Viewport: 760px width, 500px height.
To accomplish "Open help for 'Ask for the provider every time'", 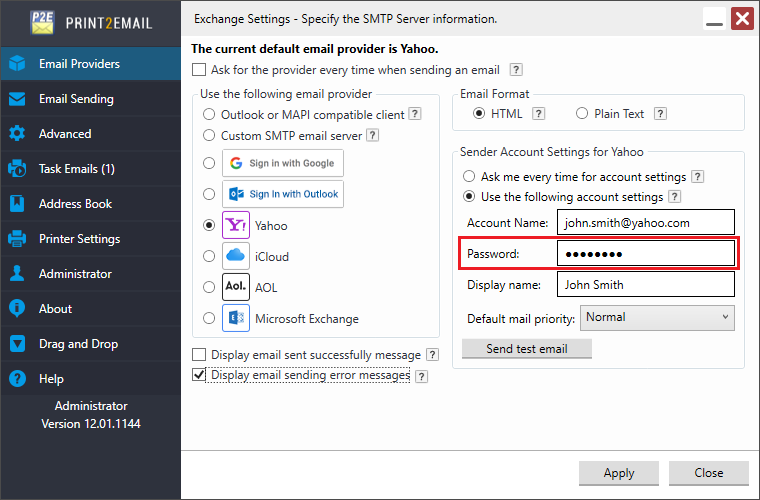I will tap(516, 70).
